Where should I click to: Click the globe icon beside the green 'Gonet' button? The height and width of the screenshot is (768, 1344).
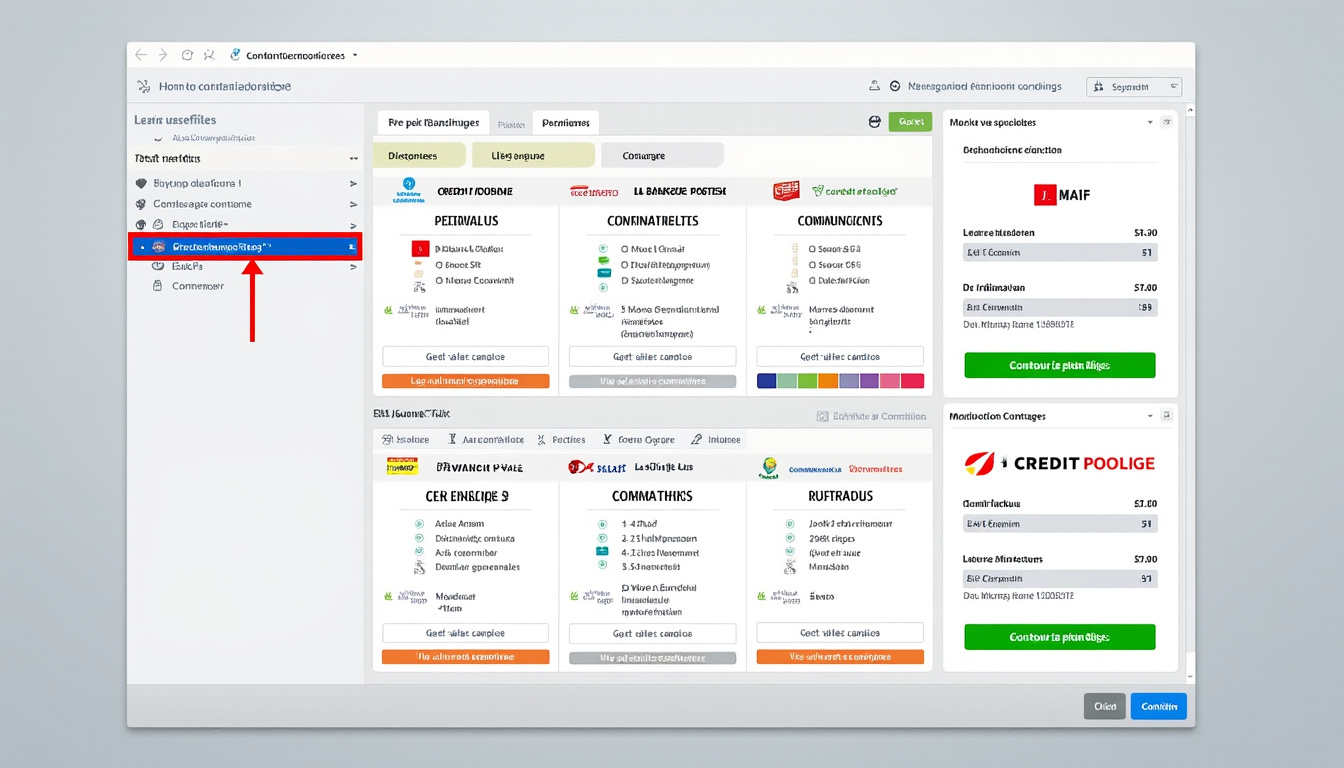[875, 122]
